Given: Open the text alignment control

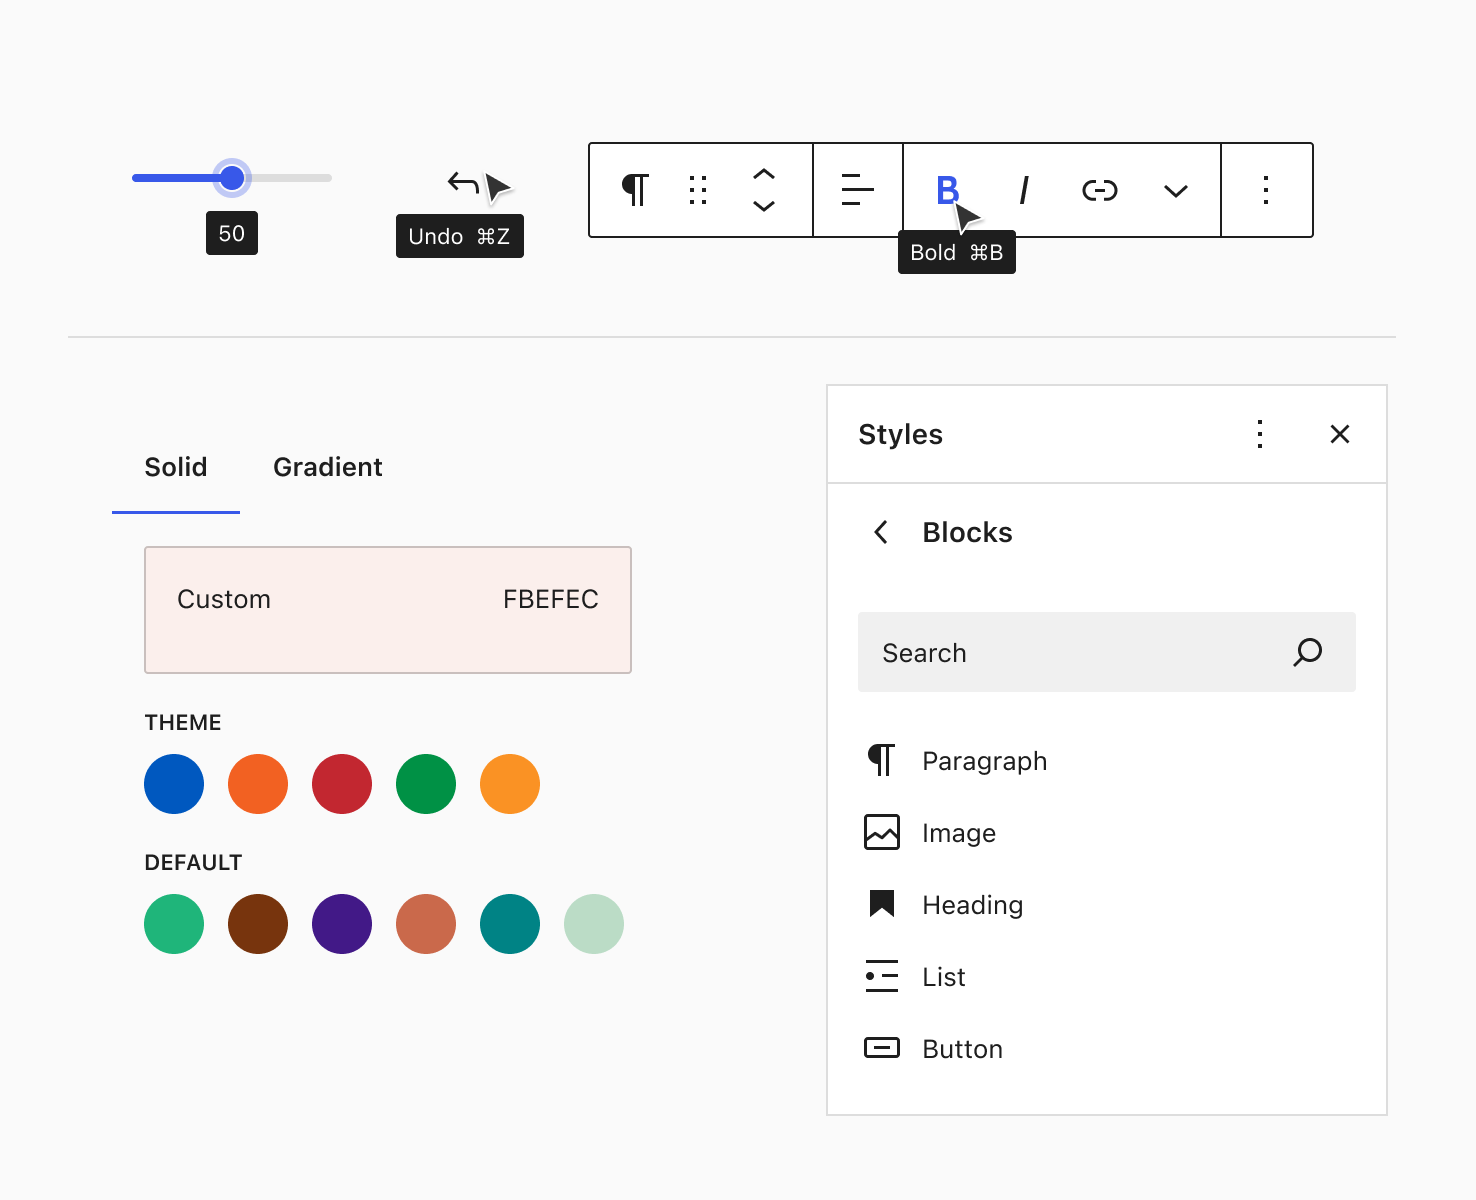Looking at the screenshot, I should pos(858,190).
